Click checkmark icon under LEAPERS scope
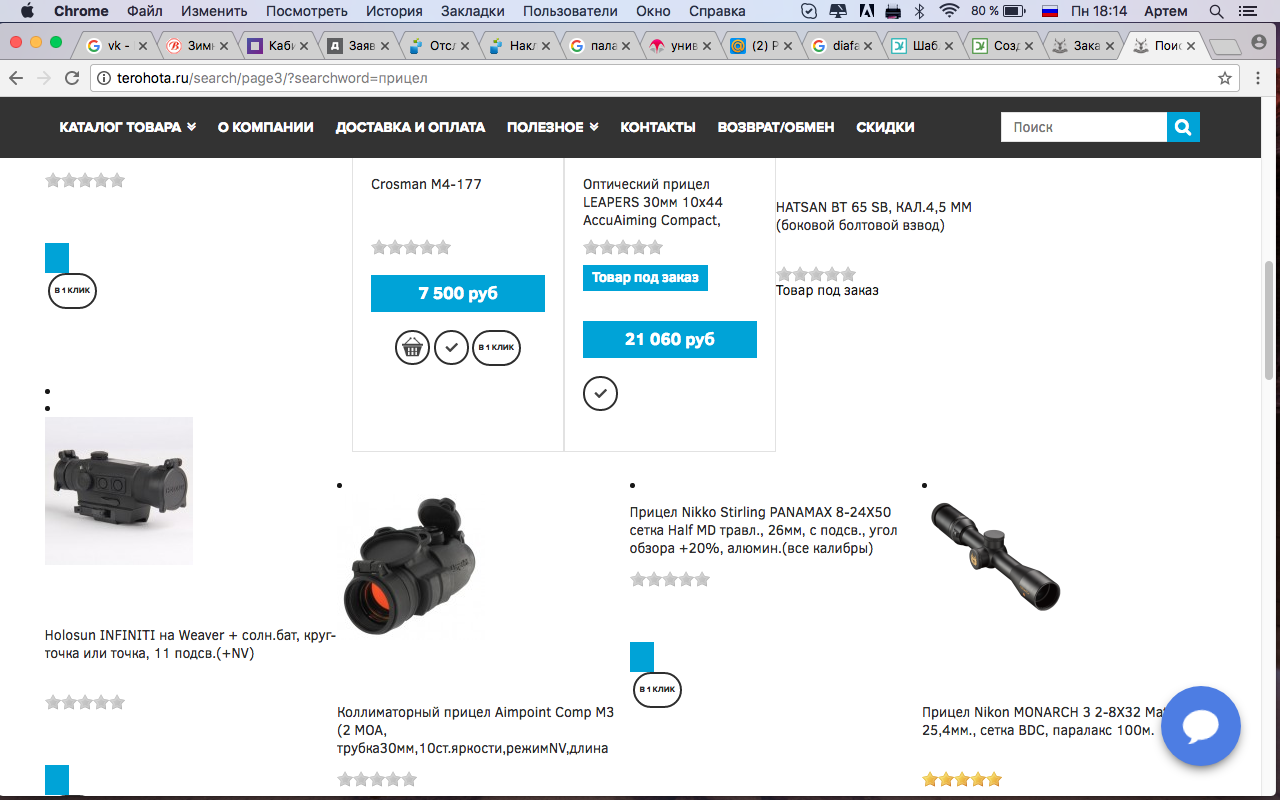The height and width of the screenshot is (800, 1280). pos(600,393)
